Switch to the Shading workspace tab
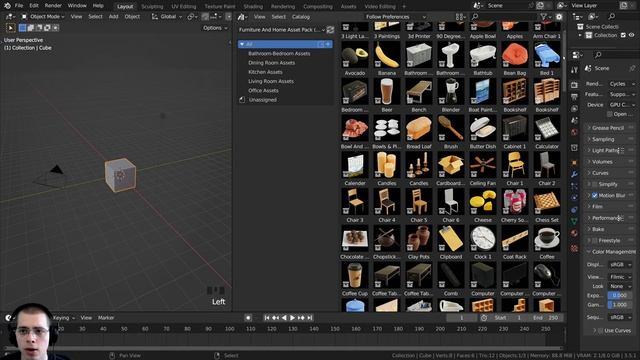The width and height of the screenshot is (640, 360). click(253, 7)
